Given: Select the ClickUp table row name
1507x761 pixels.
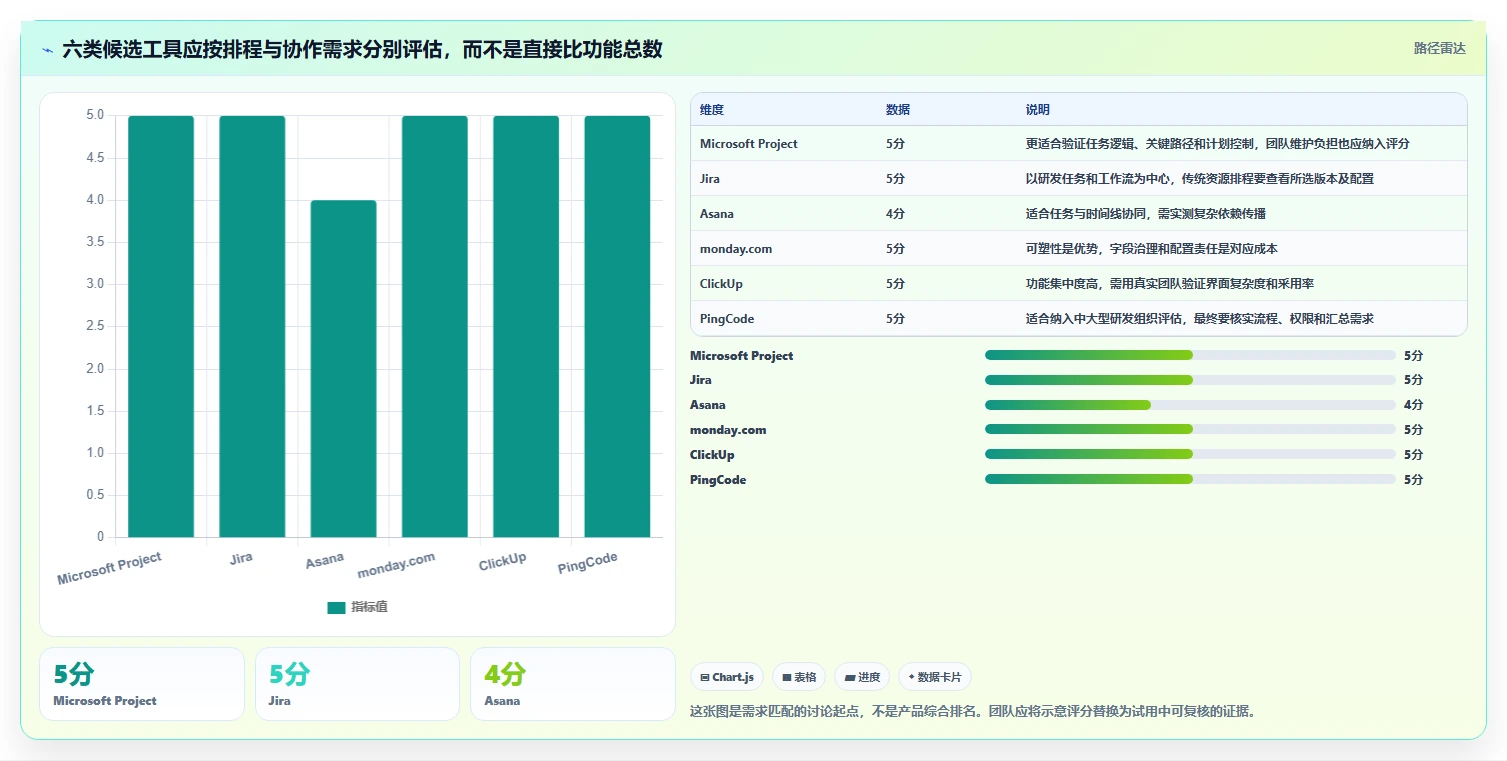Looking at the screenshot, I should [x=721, y=284].
